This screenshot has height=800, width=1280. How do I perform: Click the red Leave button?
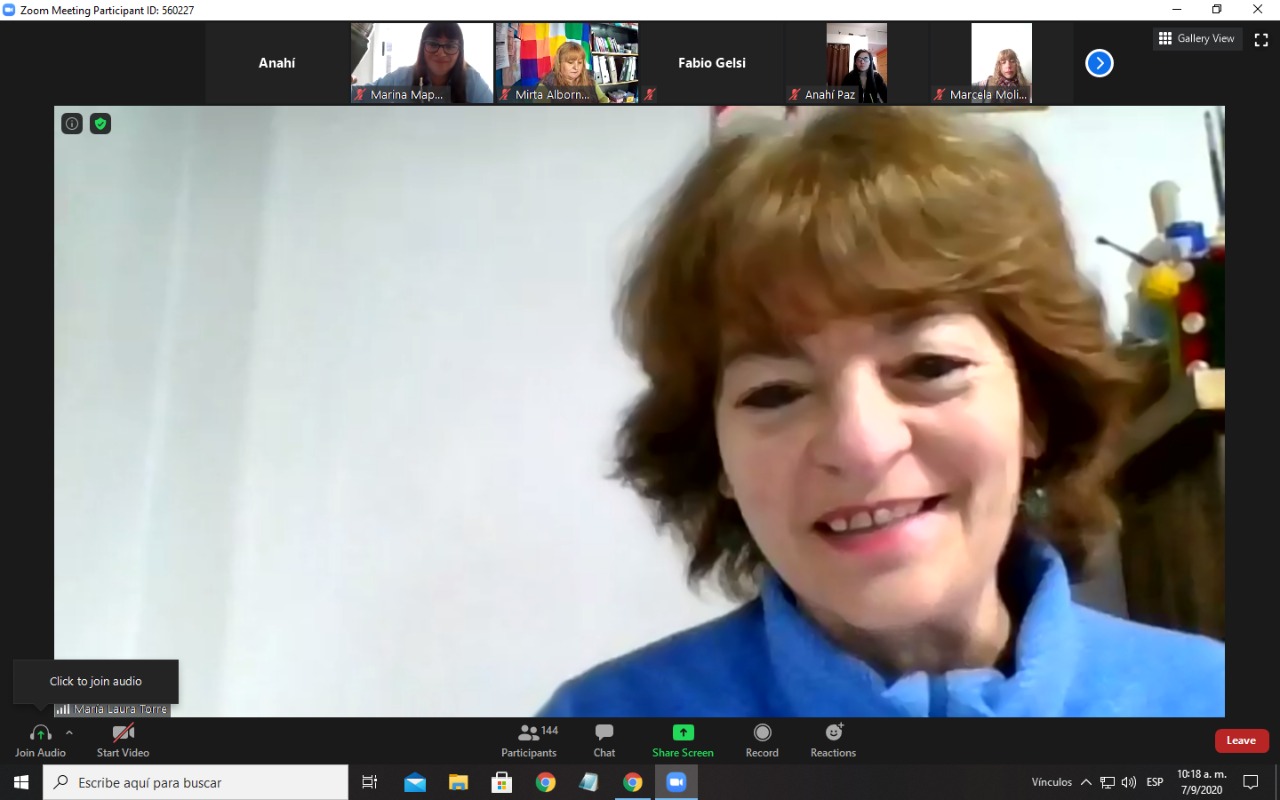1241,740
